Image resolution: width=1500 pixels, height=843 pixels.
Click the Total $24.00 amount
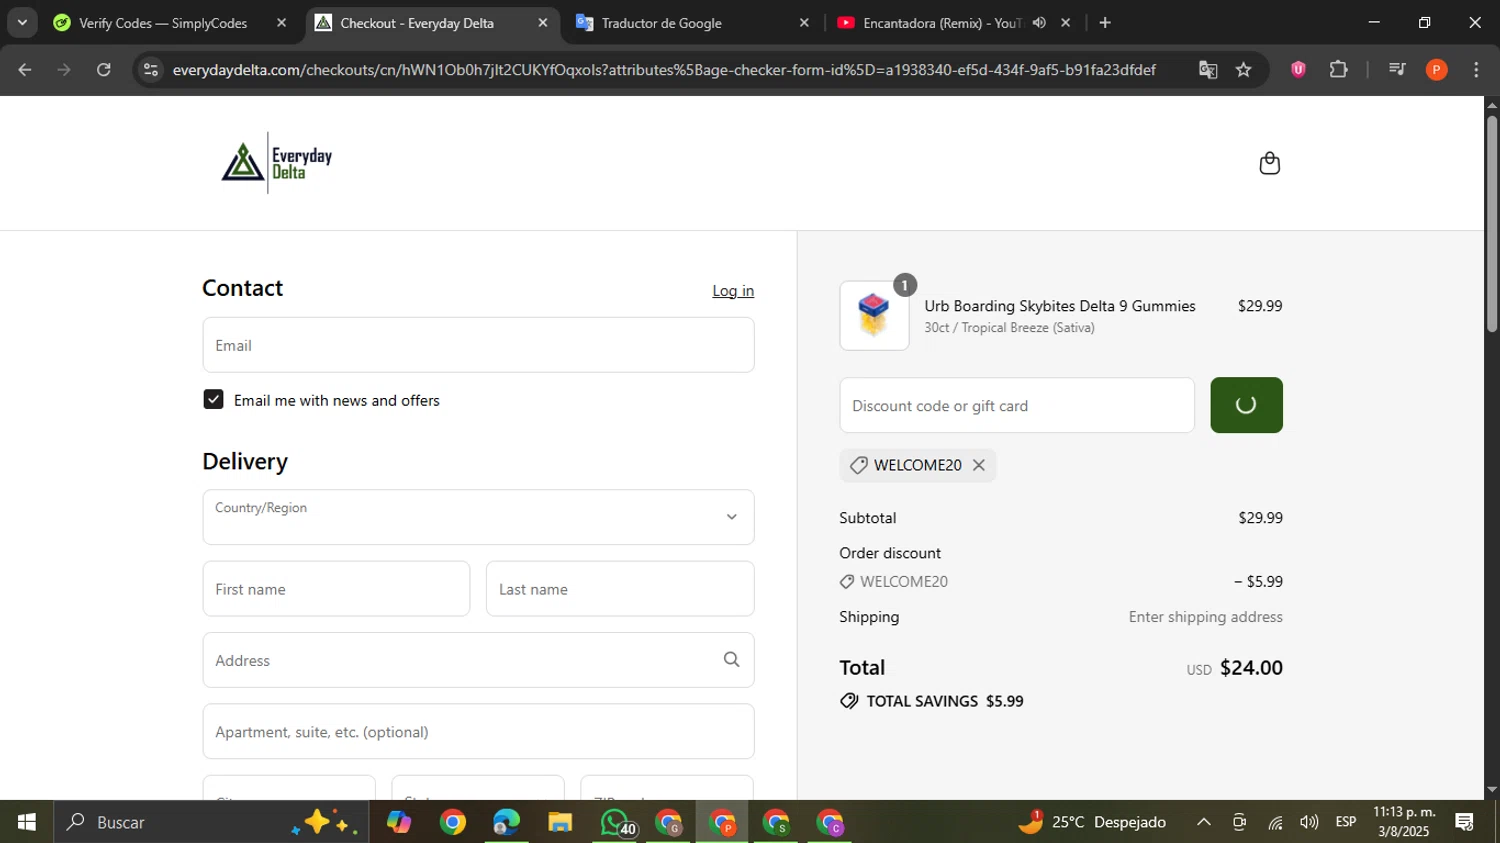tap(1251, 668)
